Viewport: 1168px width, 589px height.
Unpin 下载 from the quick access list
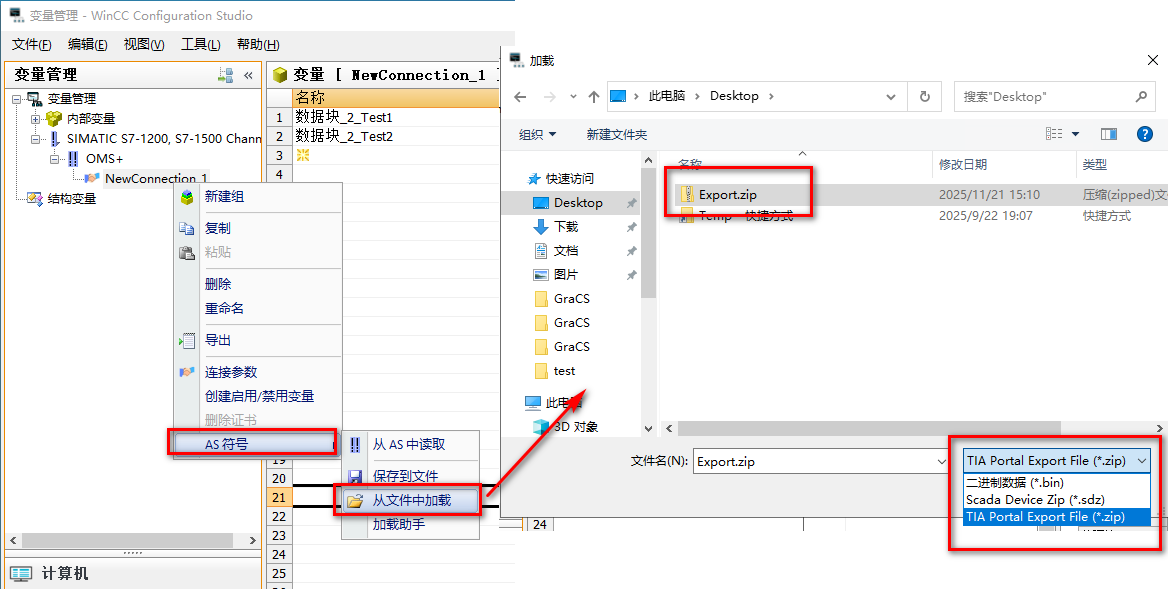tap(629, 229)
